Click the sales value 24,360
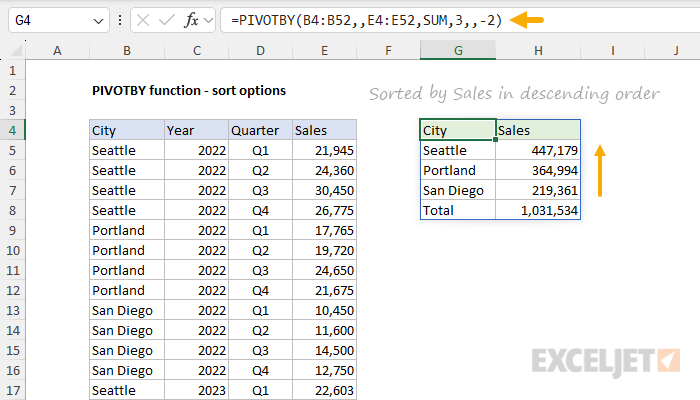 click(324, 171)
